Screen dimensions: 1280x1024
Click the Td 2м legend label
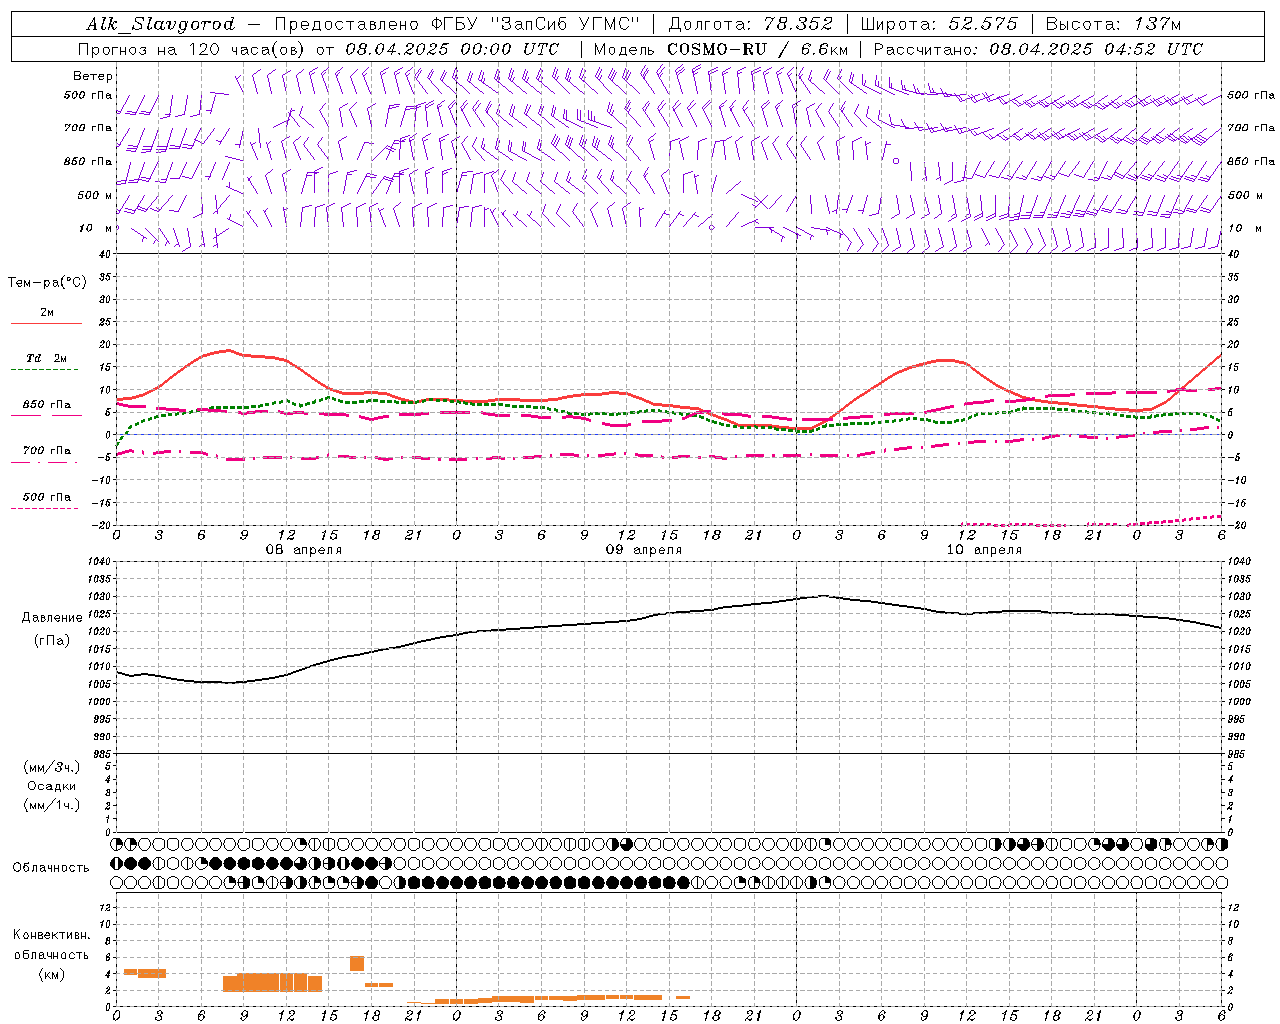[x=46, y=358]
